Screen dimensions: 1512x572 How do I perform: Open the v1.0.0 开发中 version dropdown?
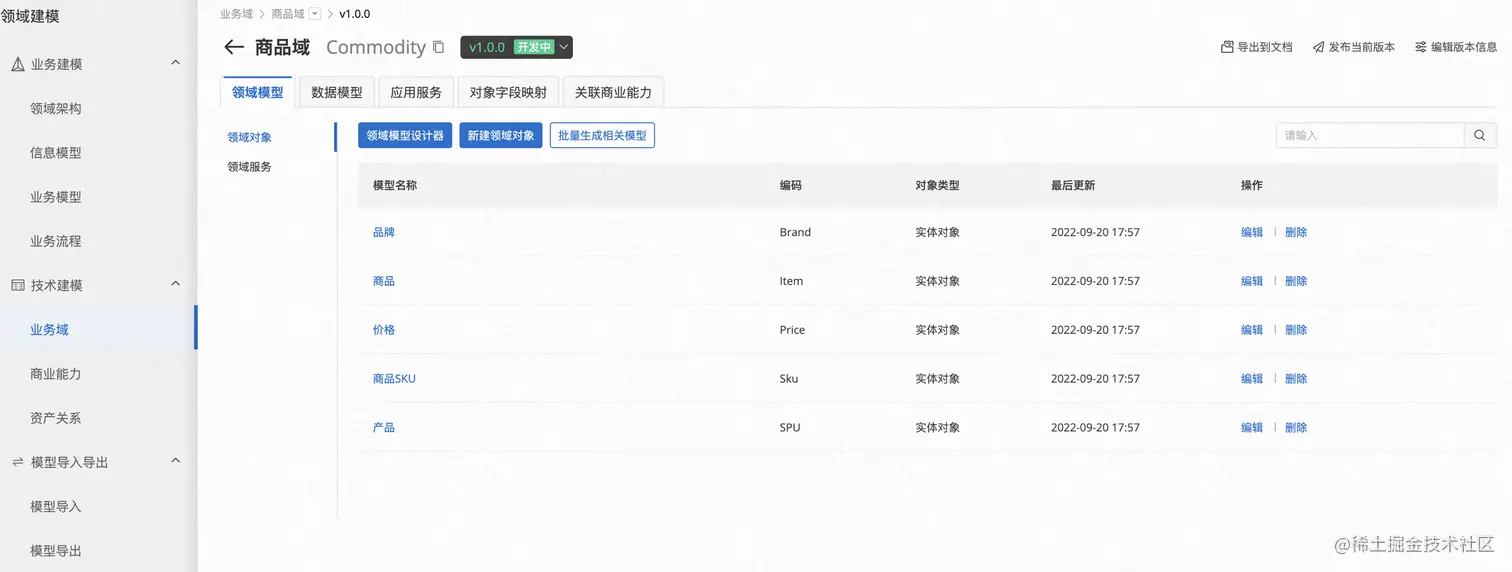[516, 47]
